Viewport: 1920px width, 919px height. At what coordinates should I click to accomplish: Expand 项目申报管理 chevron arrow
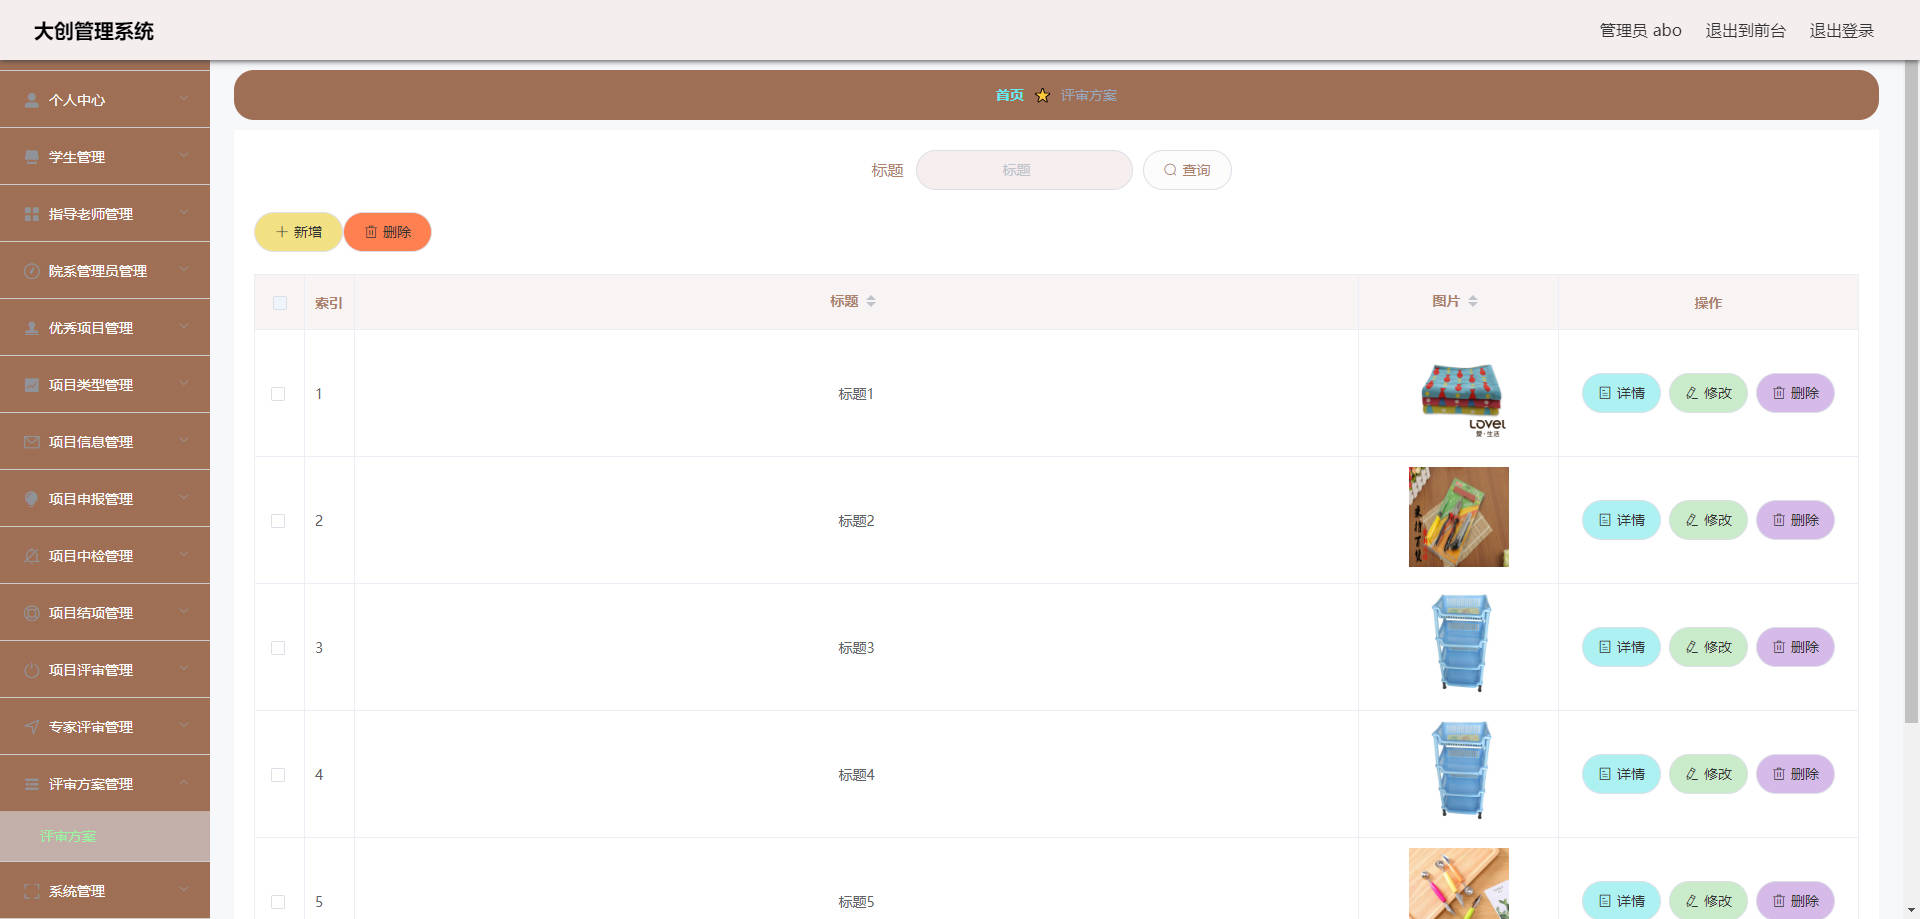tap(184, 498)
